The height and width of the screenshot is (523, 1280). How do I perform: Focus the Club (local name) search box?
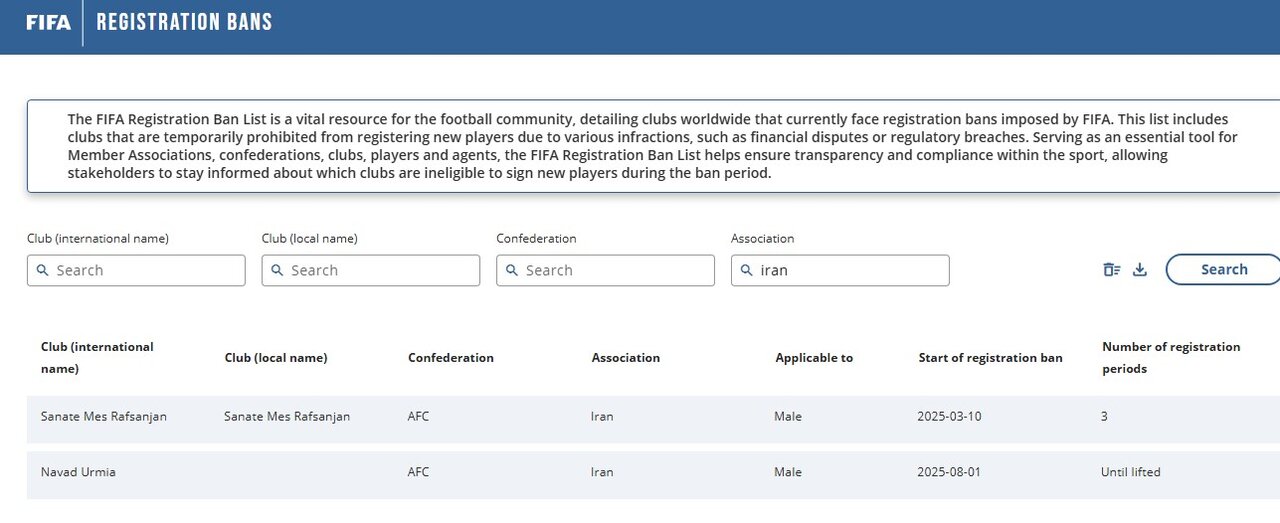click(x=380, y=270)
